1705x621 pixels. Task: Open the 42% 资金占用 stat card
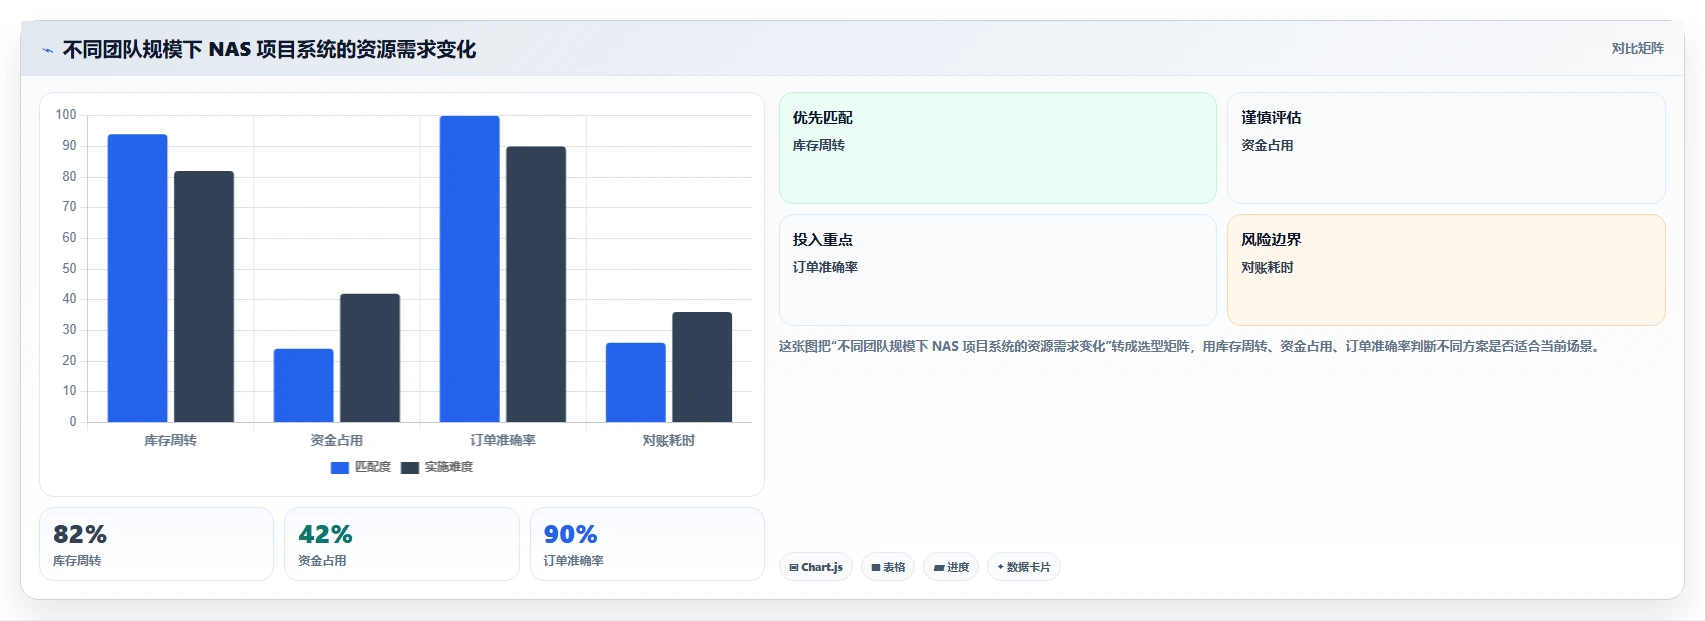pyautogui.click(x=402, y=544)
